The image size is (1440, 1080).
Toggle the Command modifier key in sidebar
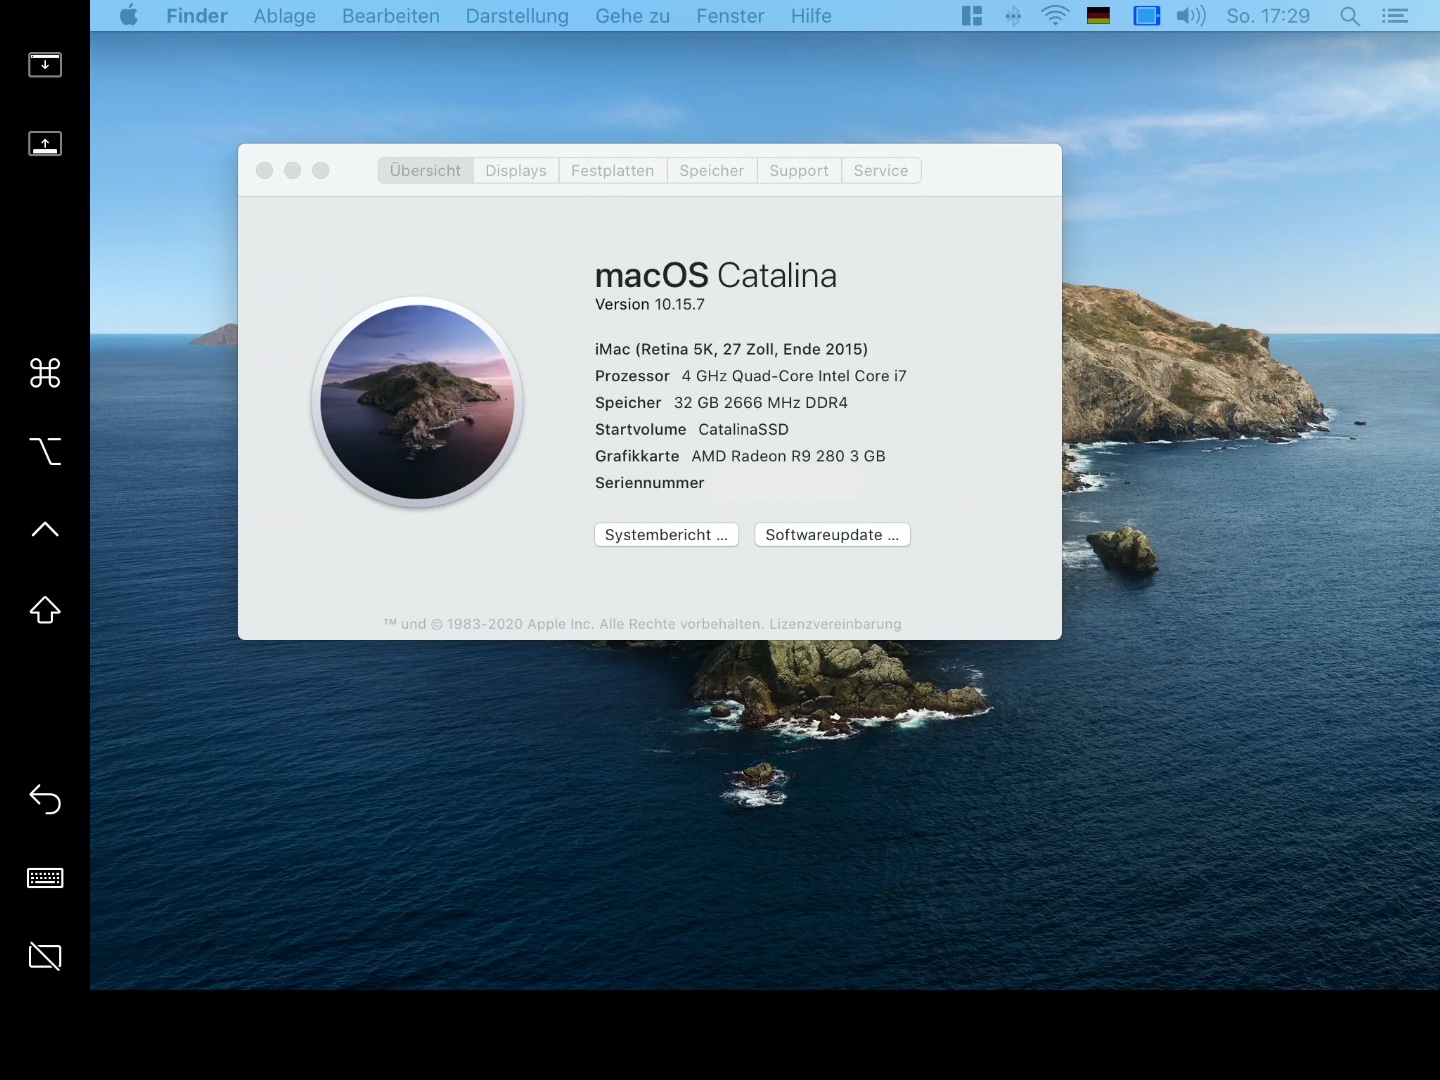click(45, 373)
